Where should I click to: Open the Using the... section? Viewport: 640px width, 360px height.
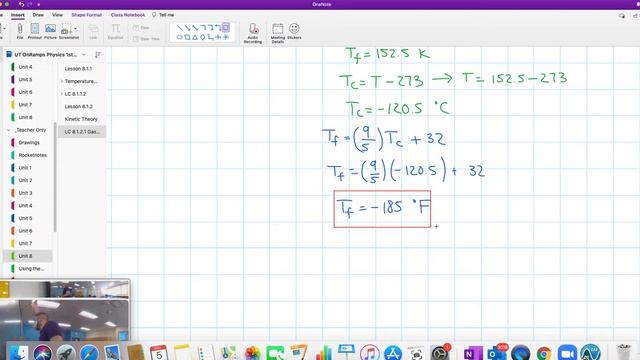point(31,269)
